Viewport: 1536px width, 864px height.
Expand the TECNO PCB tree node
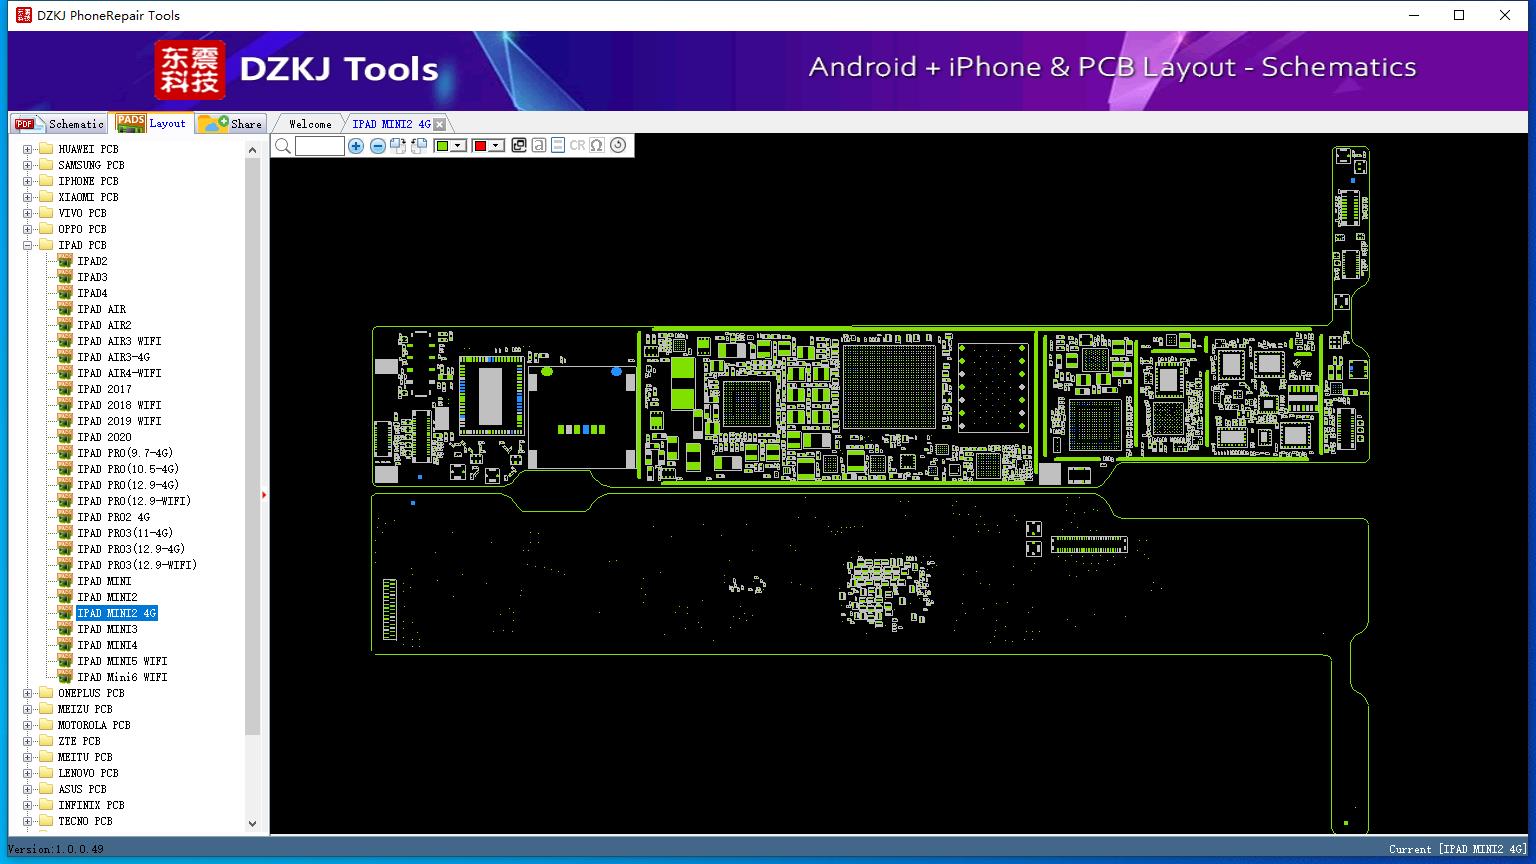tap(28, 821)
